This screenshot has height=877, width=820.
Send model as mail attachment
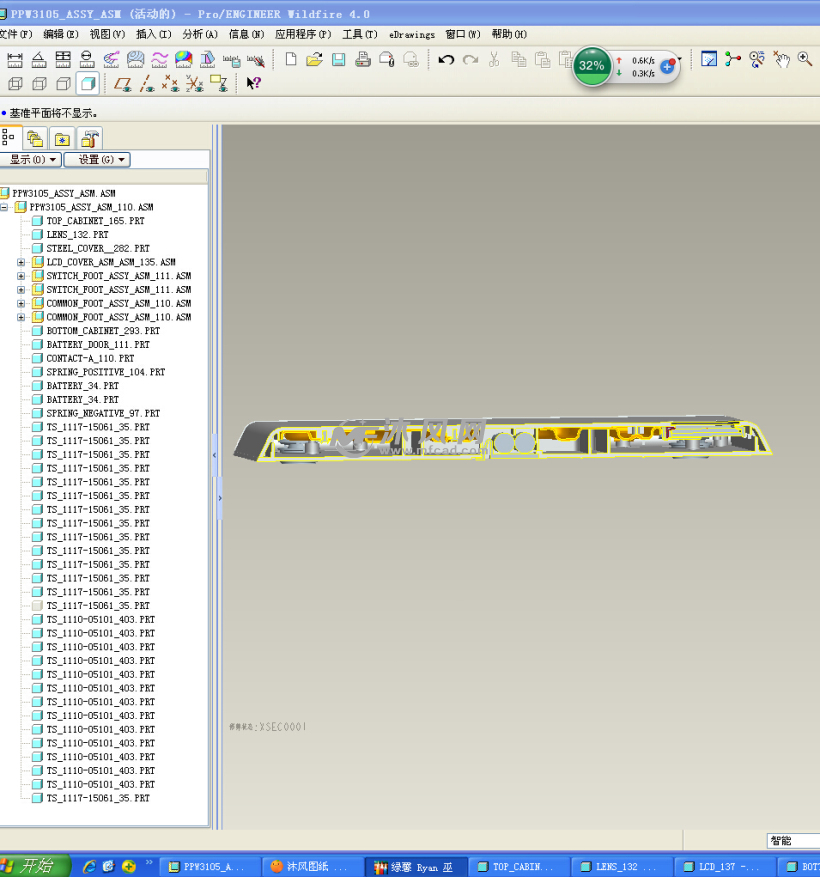387,59
